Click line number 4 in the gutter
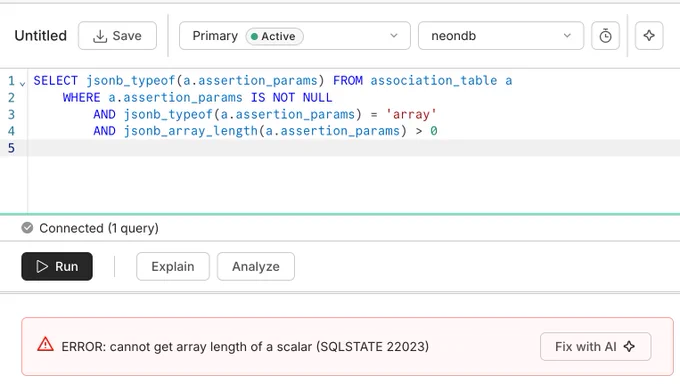 [x=11, y=131]
